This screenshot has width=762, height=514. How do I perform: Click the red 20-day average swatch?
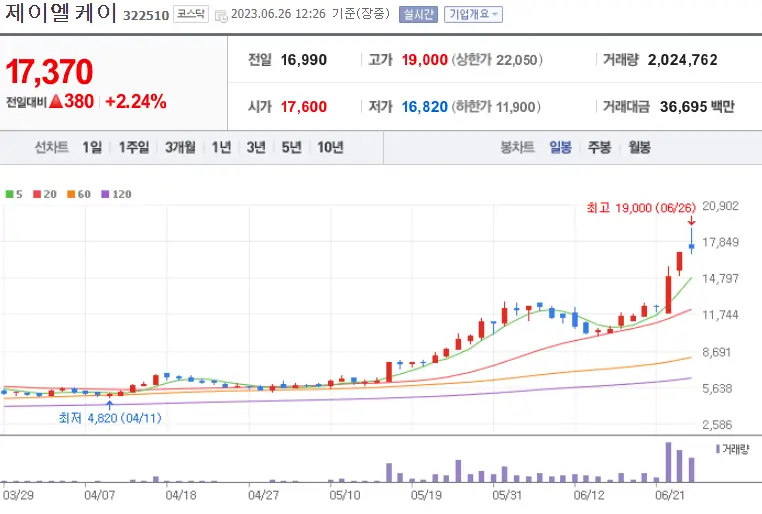point(37,194)
